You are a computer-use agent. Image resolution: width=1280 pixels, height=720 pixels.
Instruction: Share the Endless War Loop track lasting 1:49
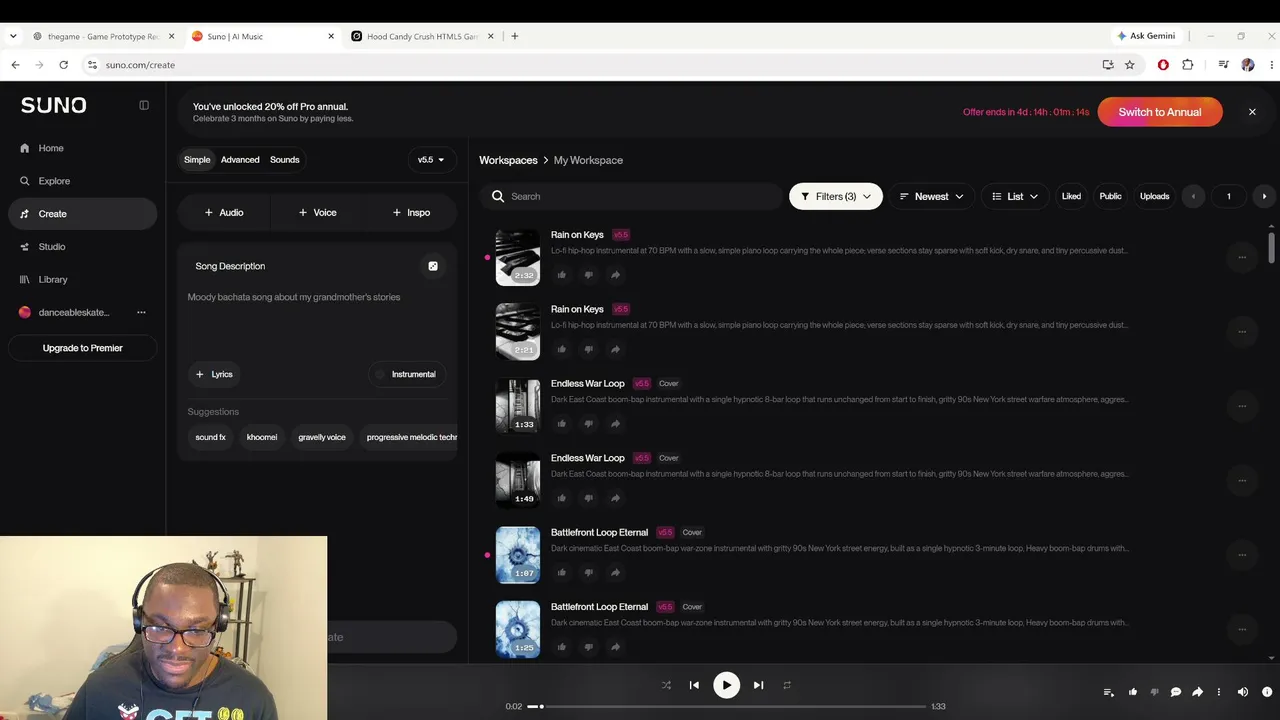pos(615,498)
